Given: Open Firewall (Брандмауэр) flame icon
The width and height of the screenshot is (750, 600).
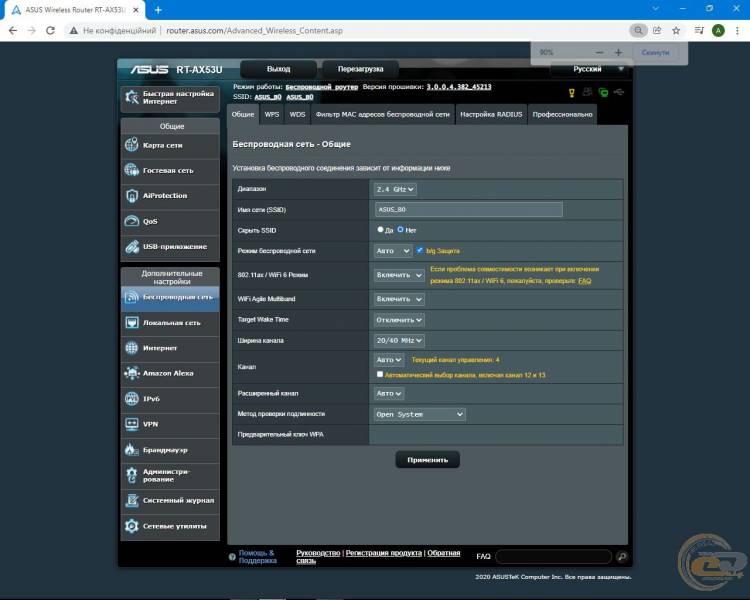Looking at the screenshot, I should pos(132,450).
